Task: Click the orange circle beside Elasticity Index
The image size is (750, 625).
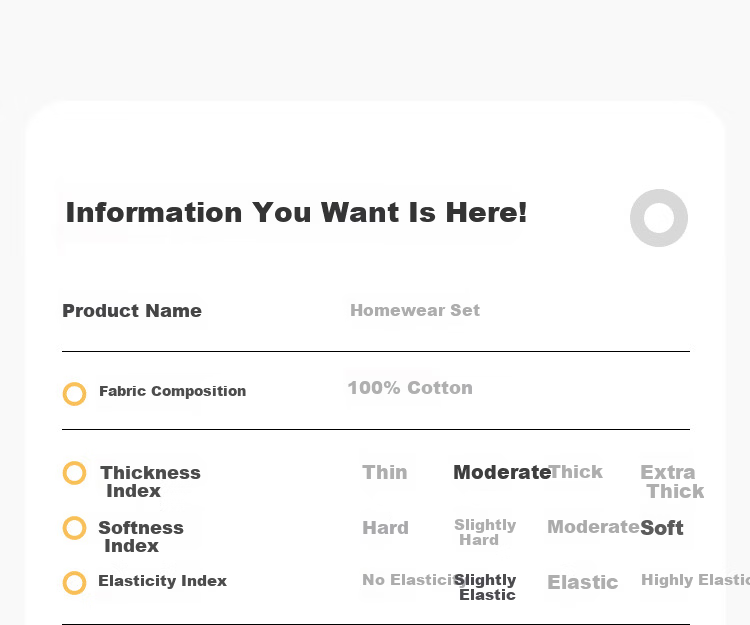Action: 75,583
